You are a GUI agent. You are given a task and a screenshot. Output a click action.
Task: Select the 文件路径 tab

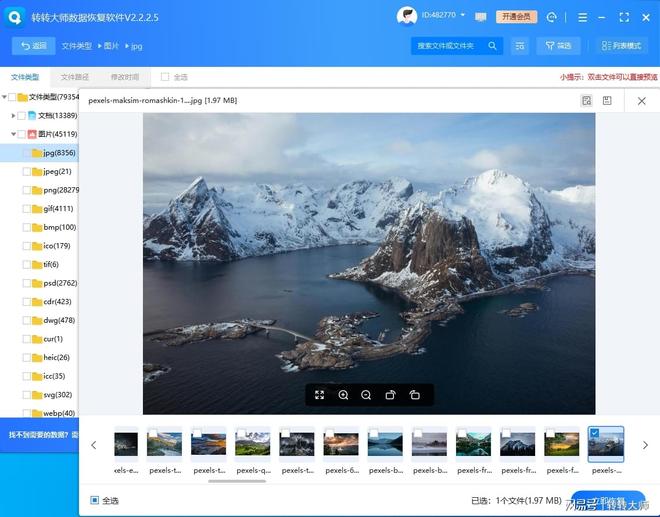[75, 77]
